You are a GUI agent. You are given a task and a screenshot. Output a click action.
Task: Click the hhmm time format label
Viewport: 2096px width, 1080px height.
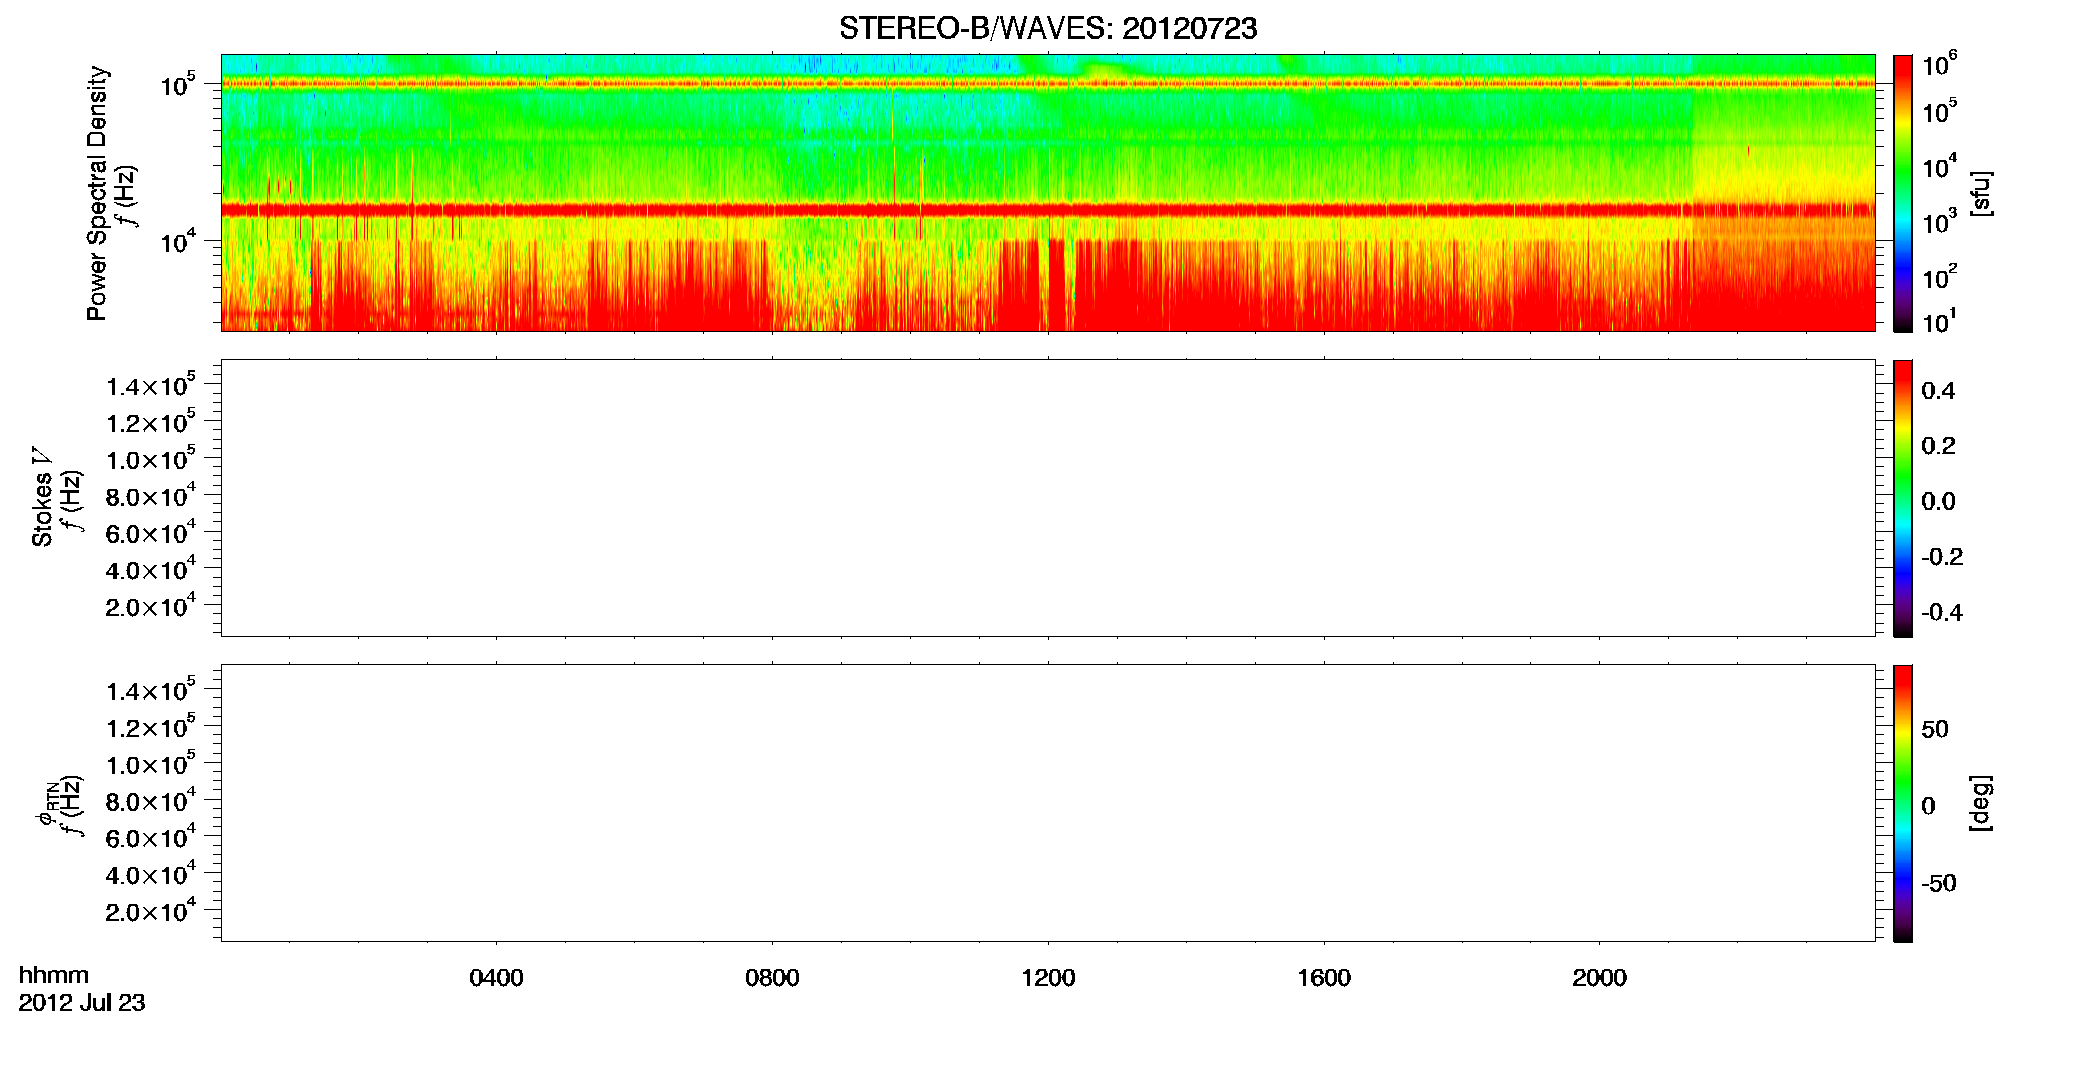[54, 975]
